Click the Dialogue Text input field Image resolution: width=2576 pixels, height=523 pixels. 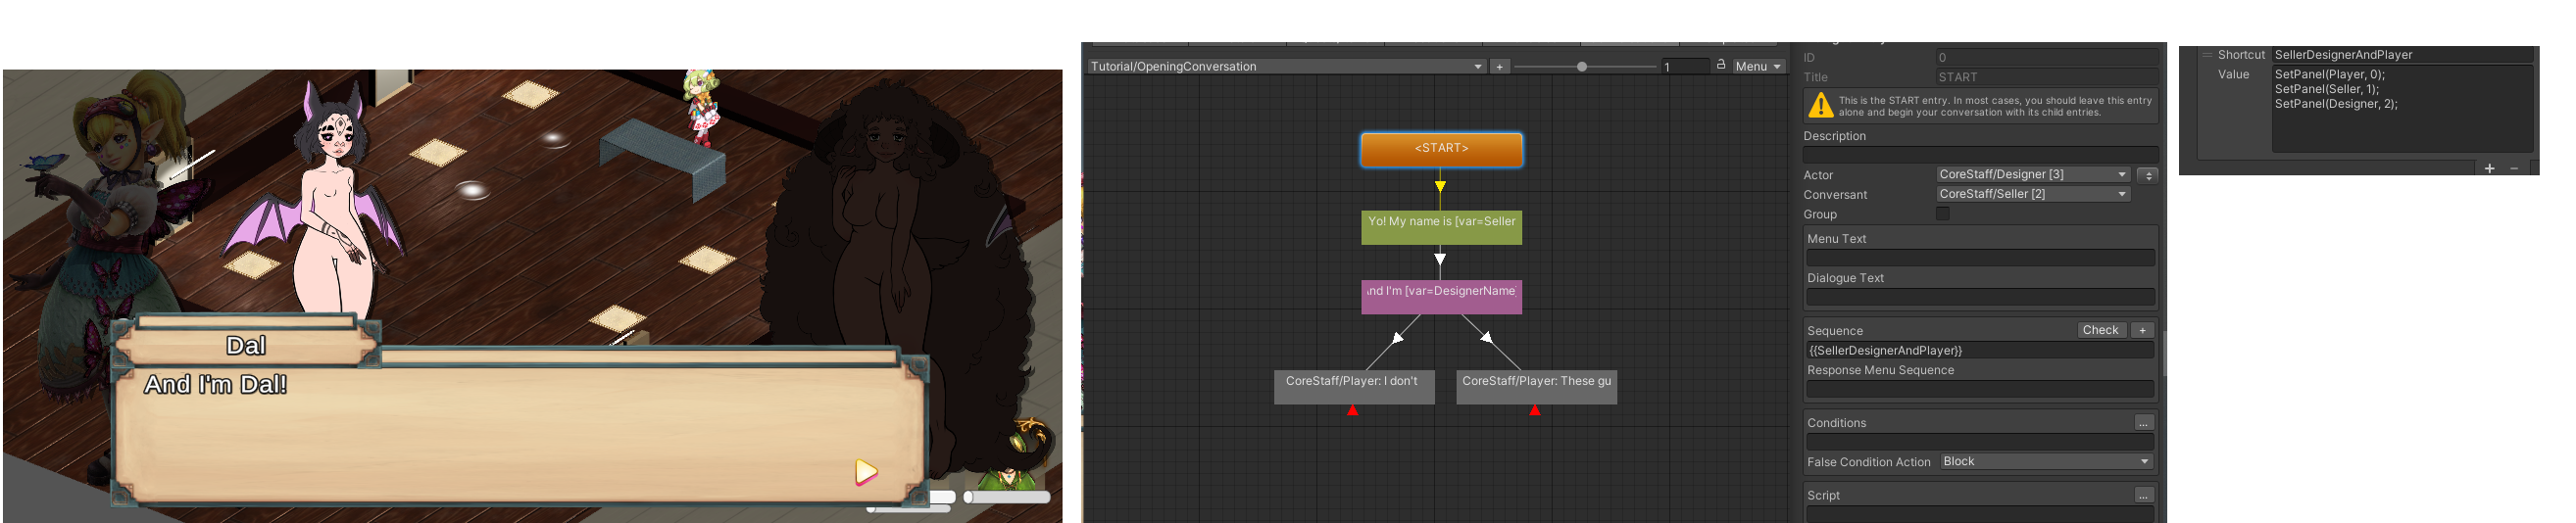(1980, 297)
